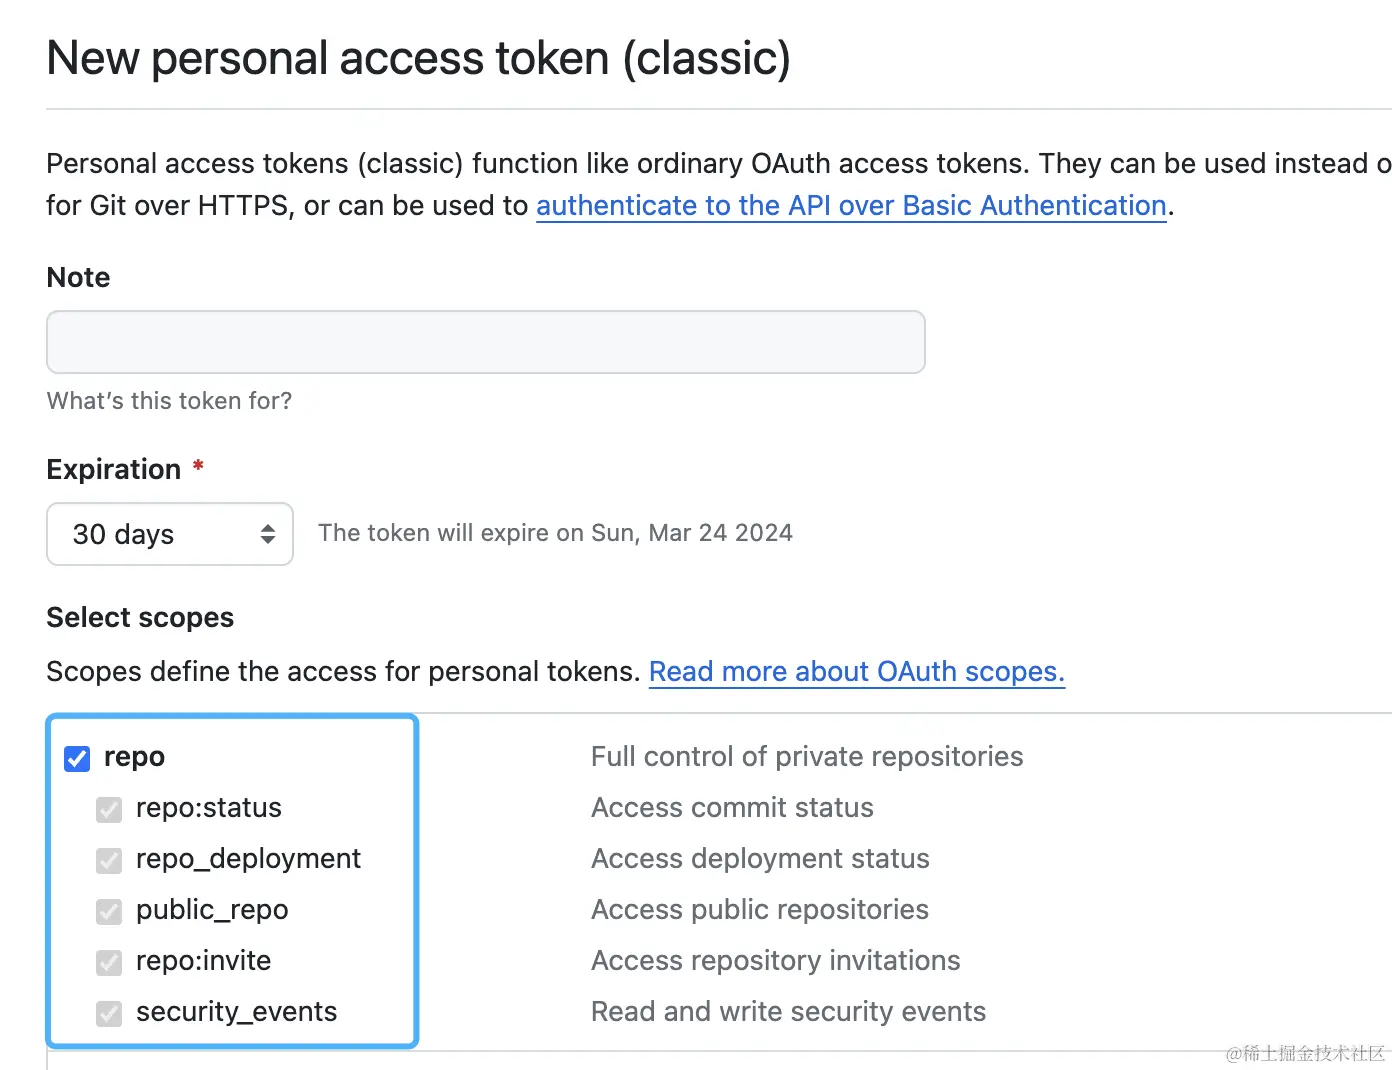This screenshot has width=1392, height=1070.
Task: Click the "New personal access token (classic)" title
Action: click(x=418, y=58)
